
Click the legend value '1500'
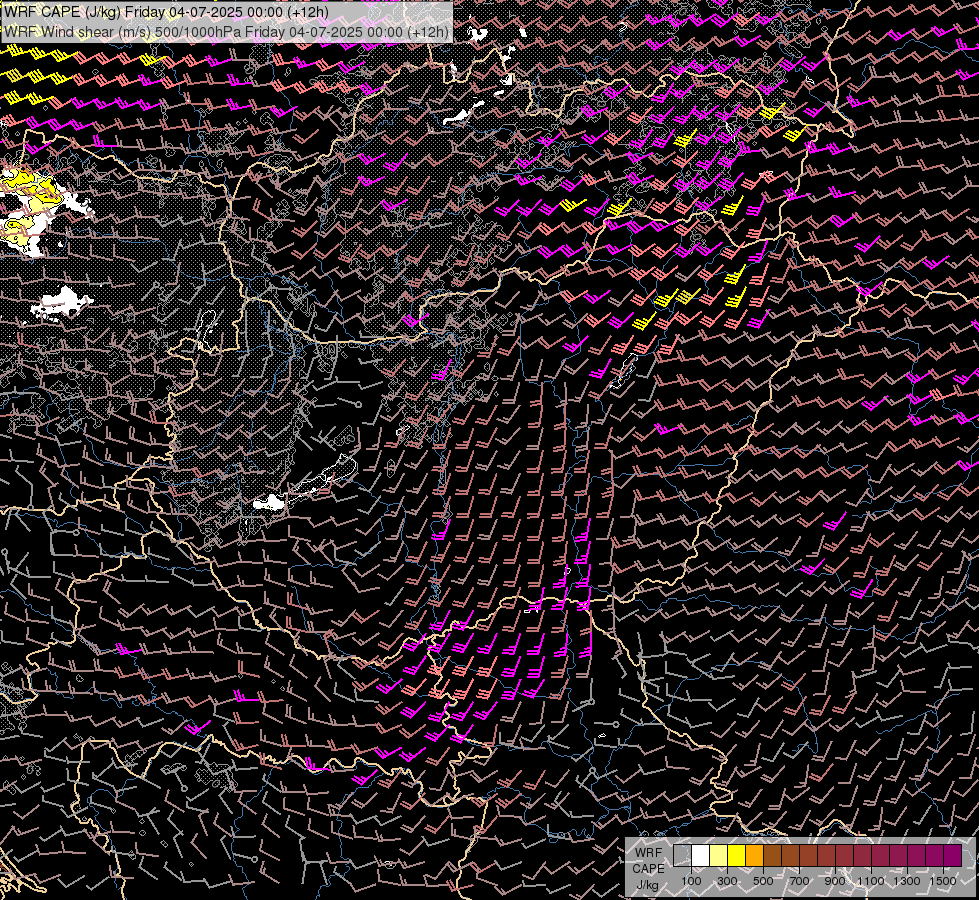click(x=943, y=881)
